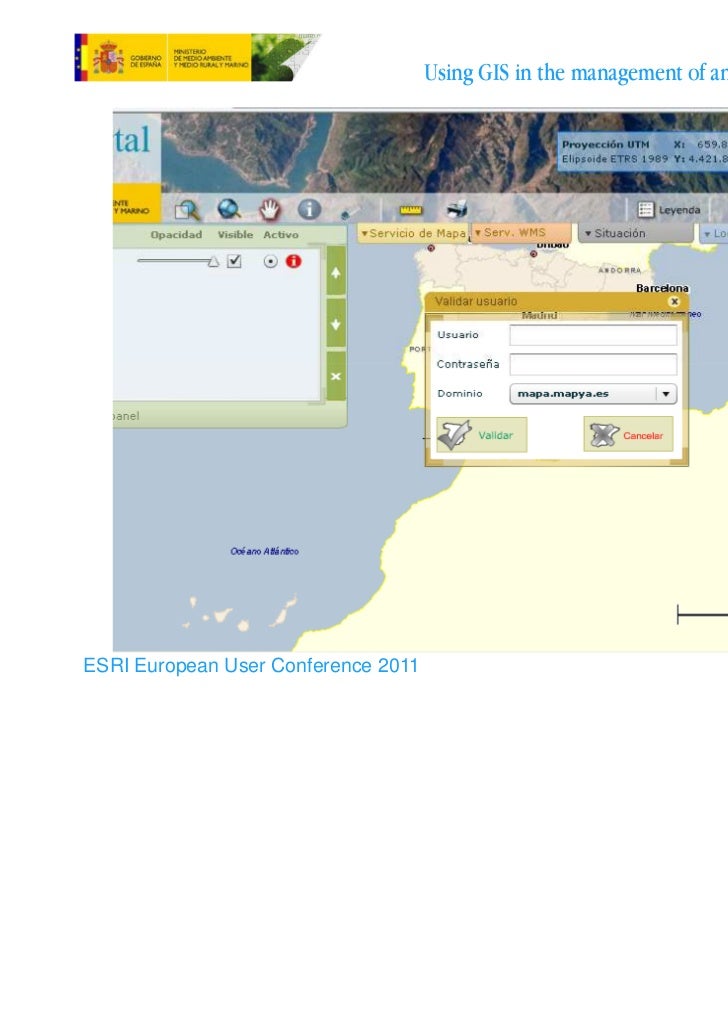
Task: Adjust the layer Opacidad slider
Action: pos(178,261)
